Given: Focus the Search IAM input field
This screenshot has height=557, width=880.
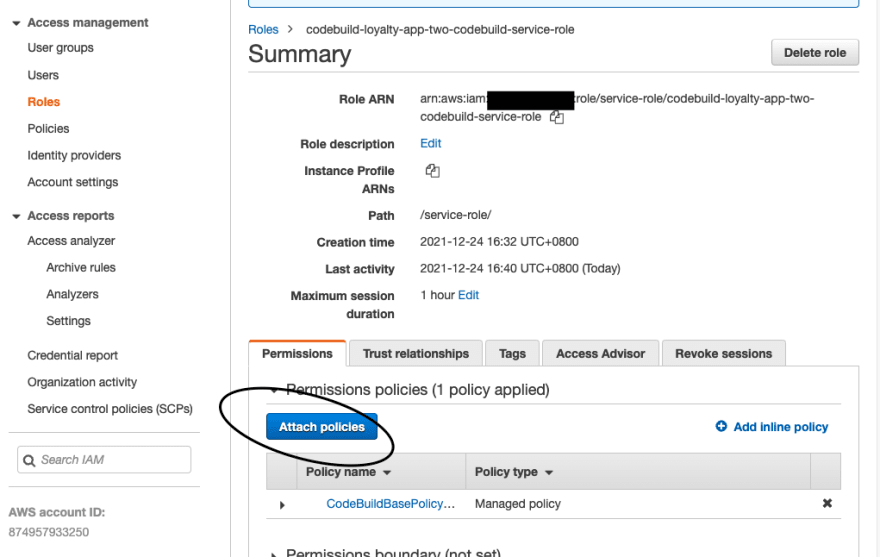Looking at the screenshot, I should click(104, 460).
